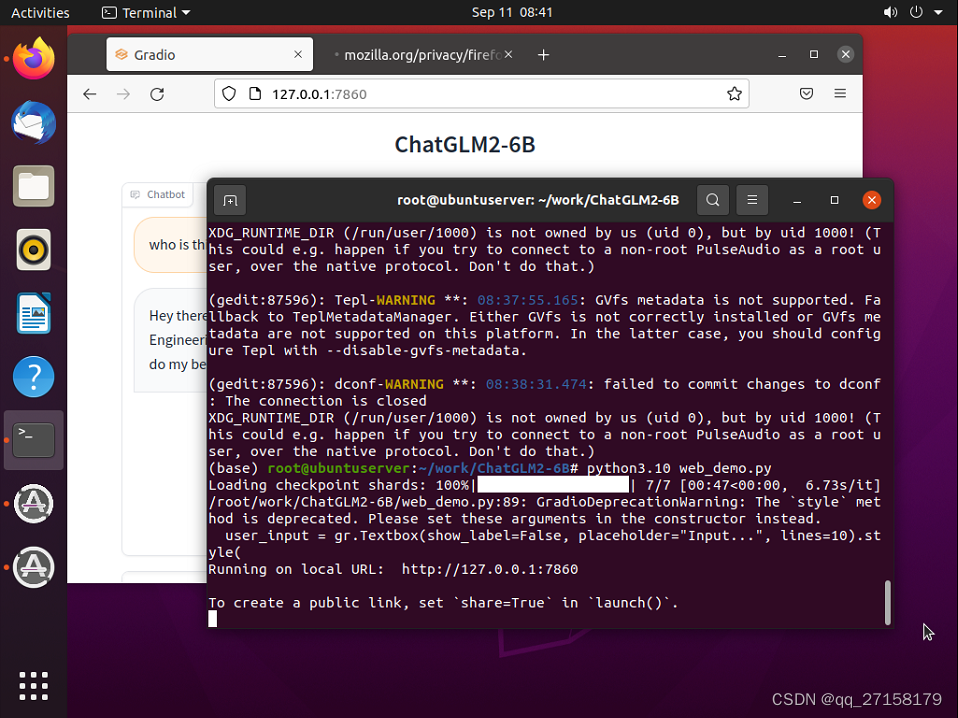The height and width of the screenshot is (718, 958).
Task: Open the second Software Updater dock icon
Action: pyautogui.click(x=34, y=567)
